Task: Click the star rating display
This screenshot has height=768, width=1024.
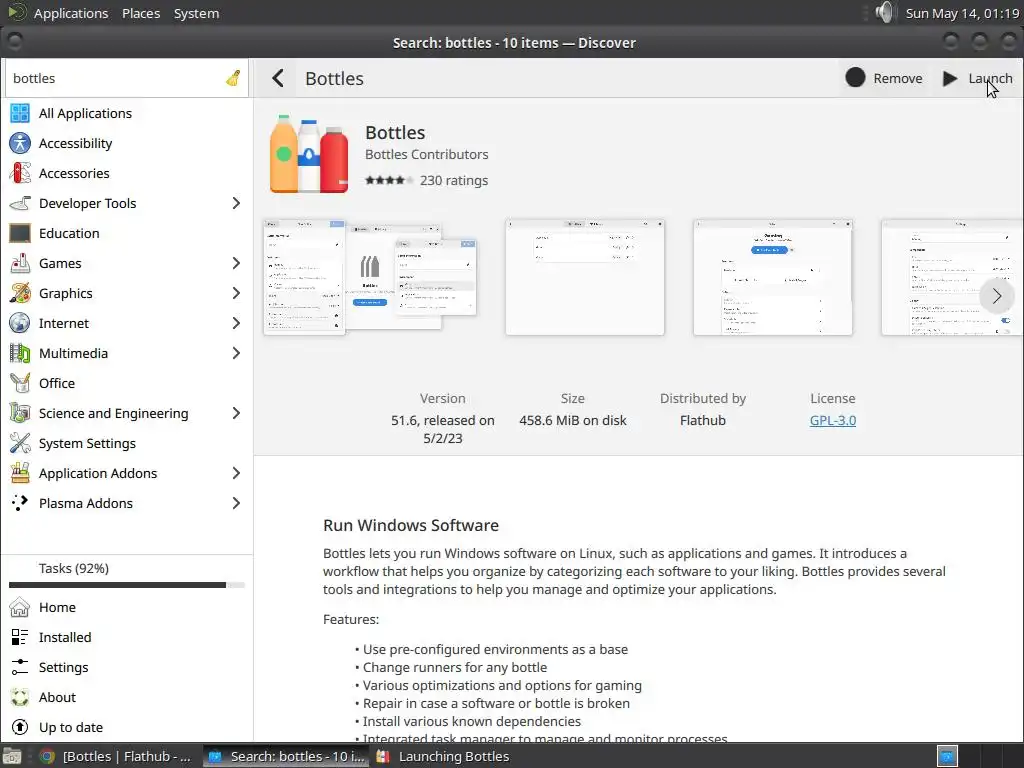Action: [389, 180]
